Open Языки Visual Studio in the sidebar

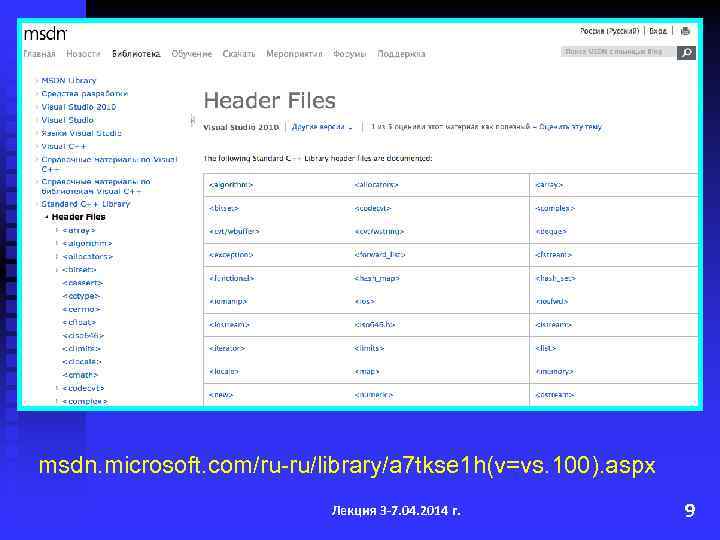point(81,133)
